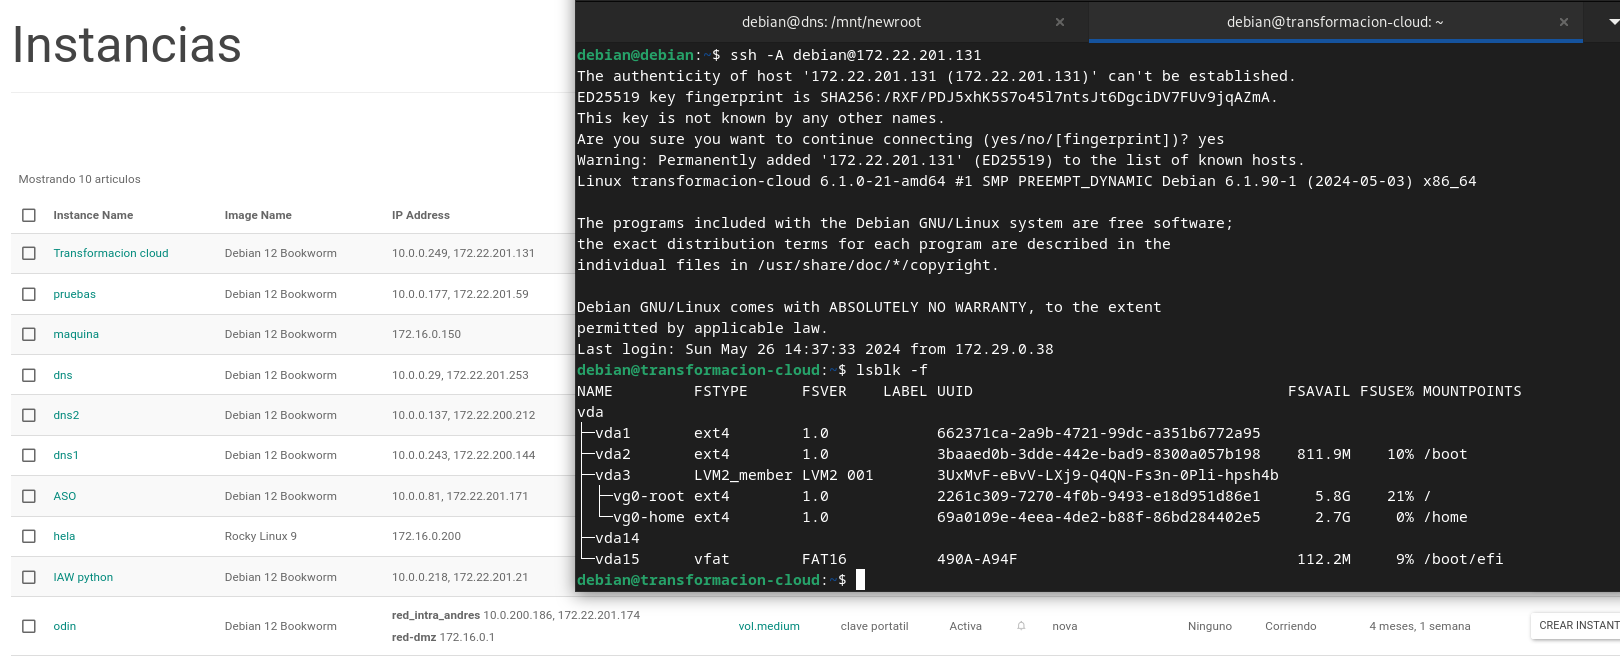Image resolution: width=1620 pixels, height=668 pixels.
Task: Open the Transformacion cloud instance link
Action: pyautogui.click(x=111, y=253)
